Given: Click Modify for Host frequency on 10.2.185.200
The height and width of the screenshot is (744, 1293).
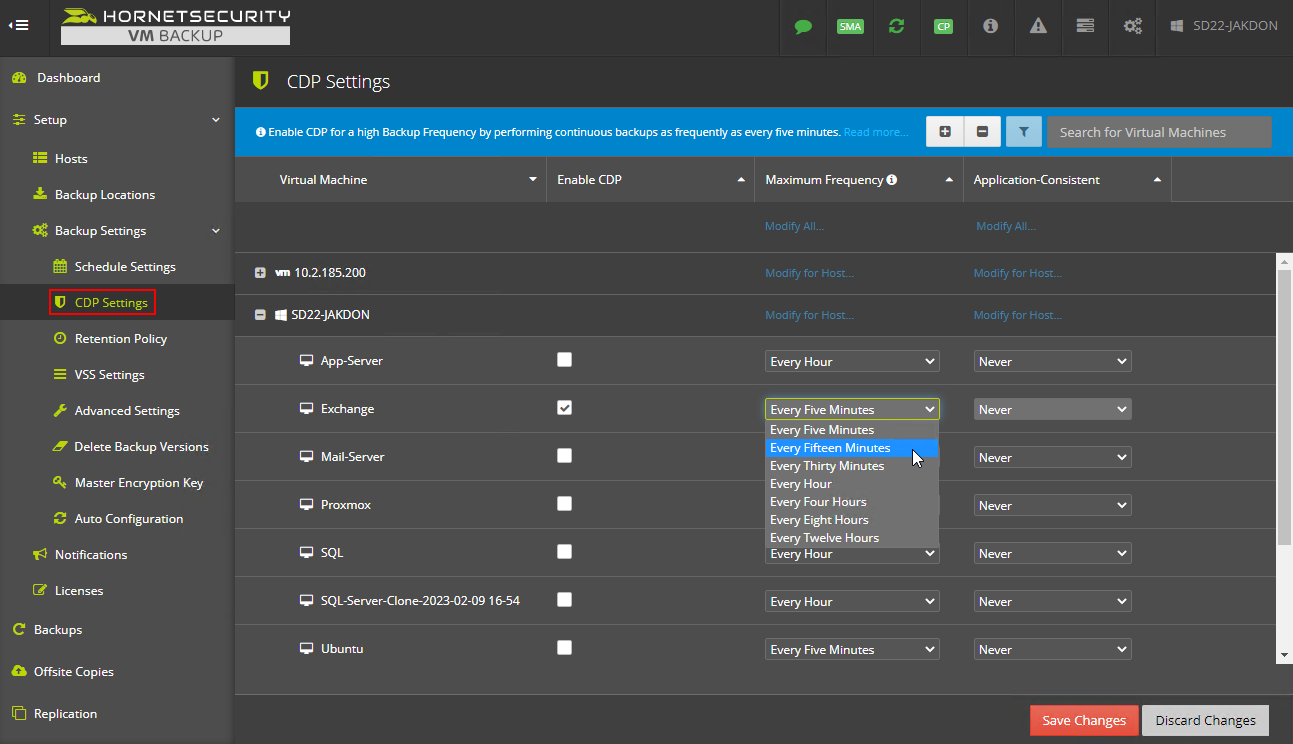Looking at the screenshot, I should 809,273.
